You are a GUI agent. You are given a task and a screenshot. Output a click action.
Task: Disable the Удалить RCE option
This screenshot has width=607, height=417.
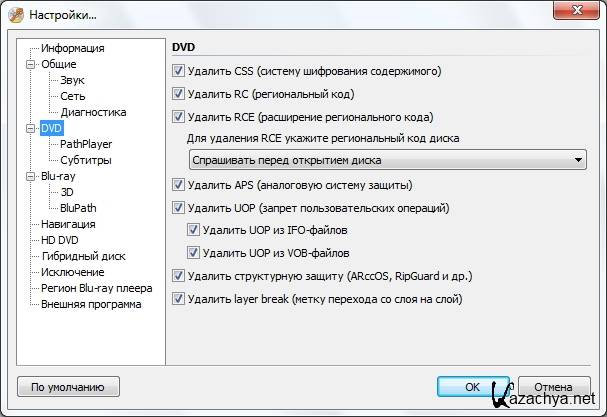pyautogui.click(x=179, y=117)
